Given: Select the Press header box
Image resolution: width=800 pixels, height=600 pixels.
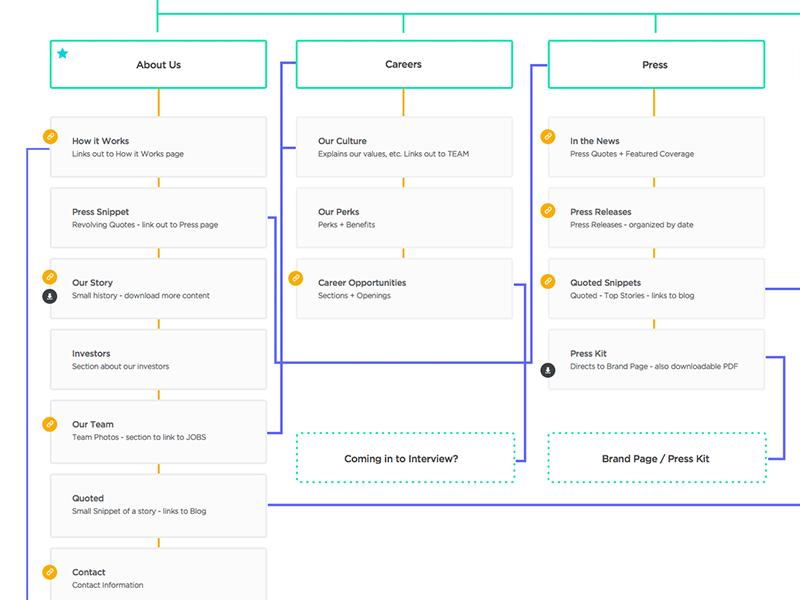Looking at the screenshot, I should tap(655, 65).
